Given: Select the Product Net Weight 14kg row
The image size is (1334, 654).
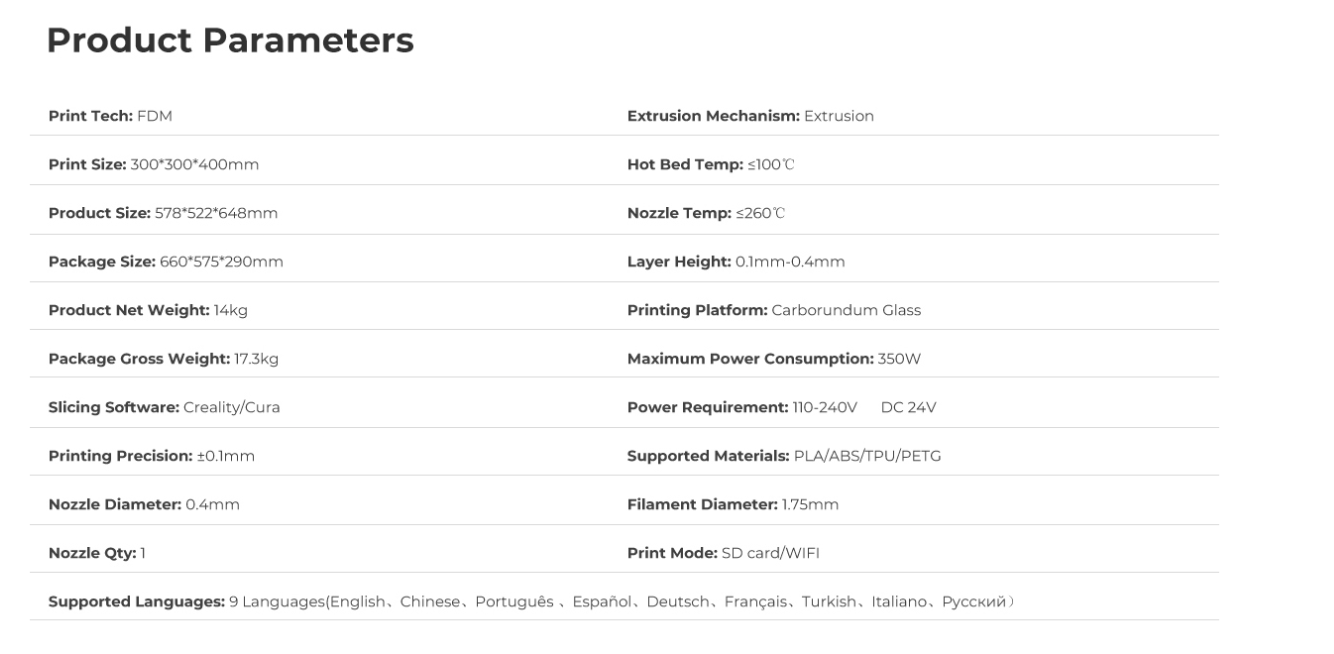Looking at the screenshot, I should point(148,310).
